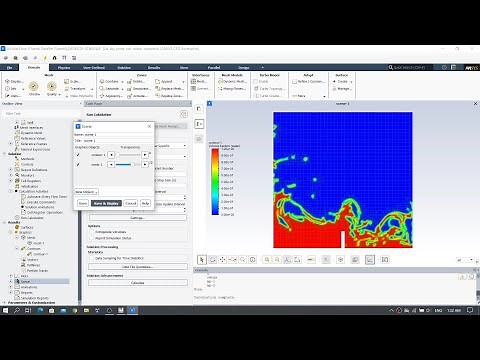The width and height of the screenshot is (480, 360).
Task: Enable Data Sampling for Time Statistics
Action: click(x=92, y=258)
